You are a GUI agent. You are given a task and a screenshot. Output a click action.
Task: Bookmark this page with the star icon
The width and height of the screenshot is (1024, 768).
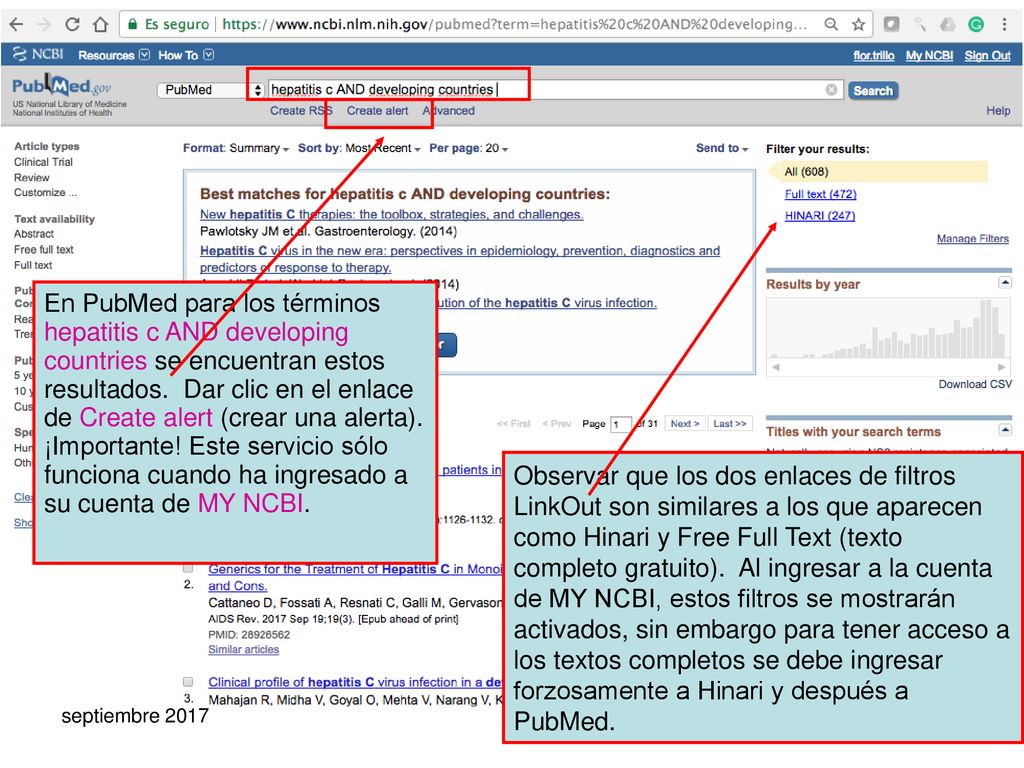click(x=858, y=24)
